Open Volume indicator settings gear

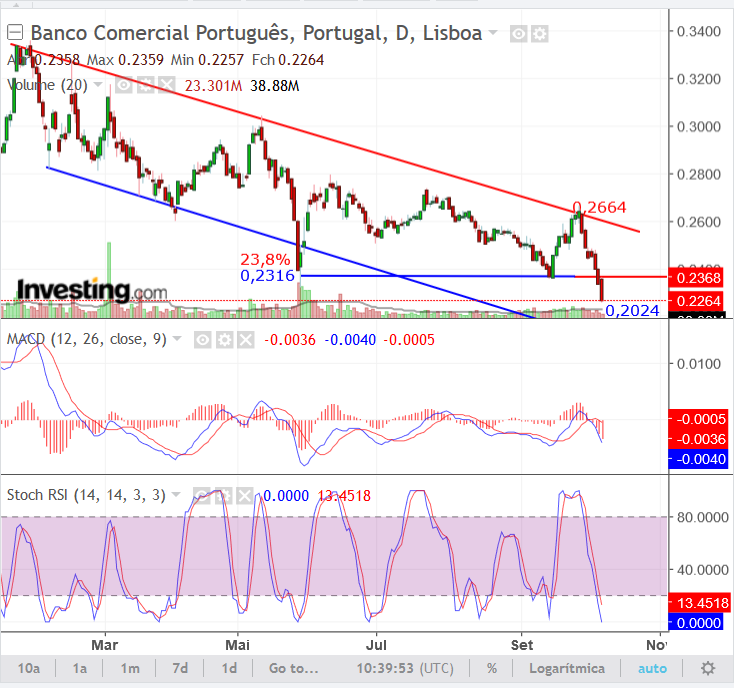point(145,85)
